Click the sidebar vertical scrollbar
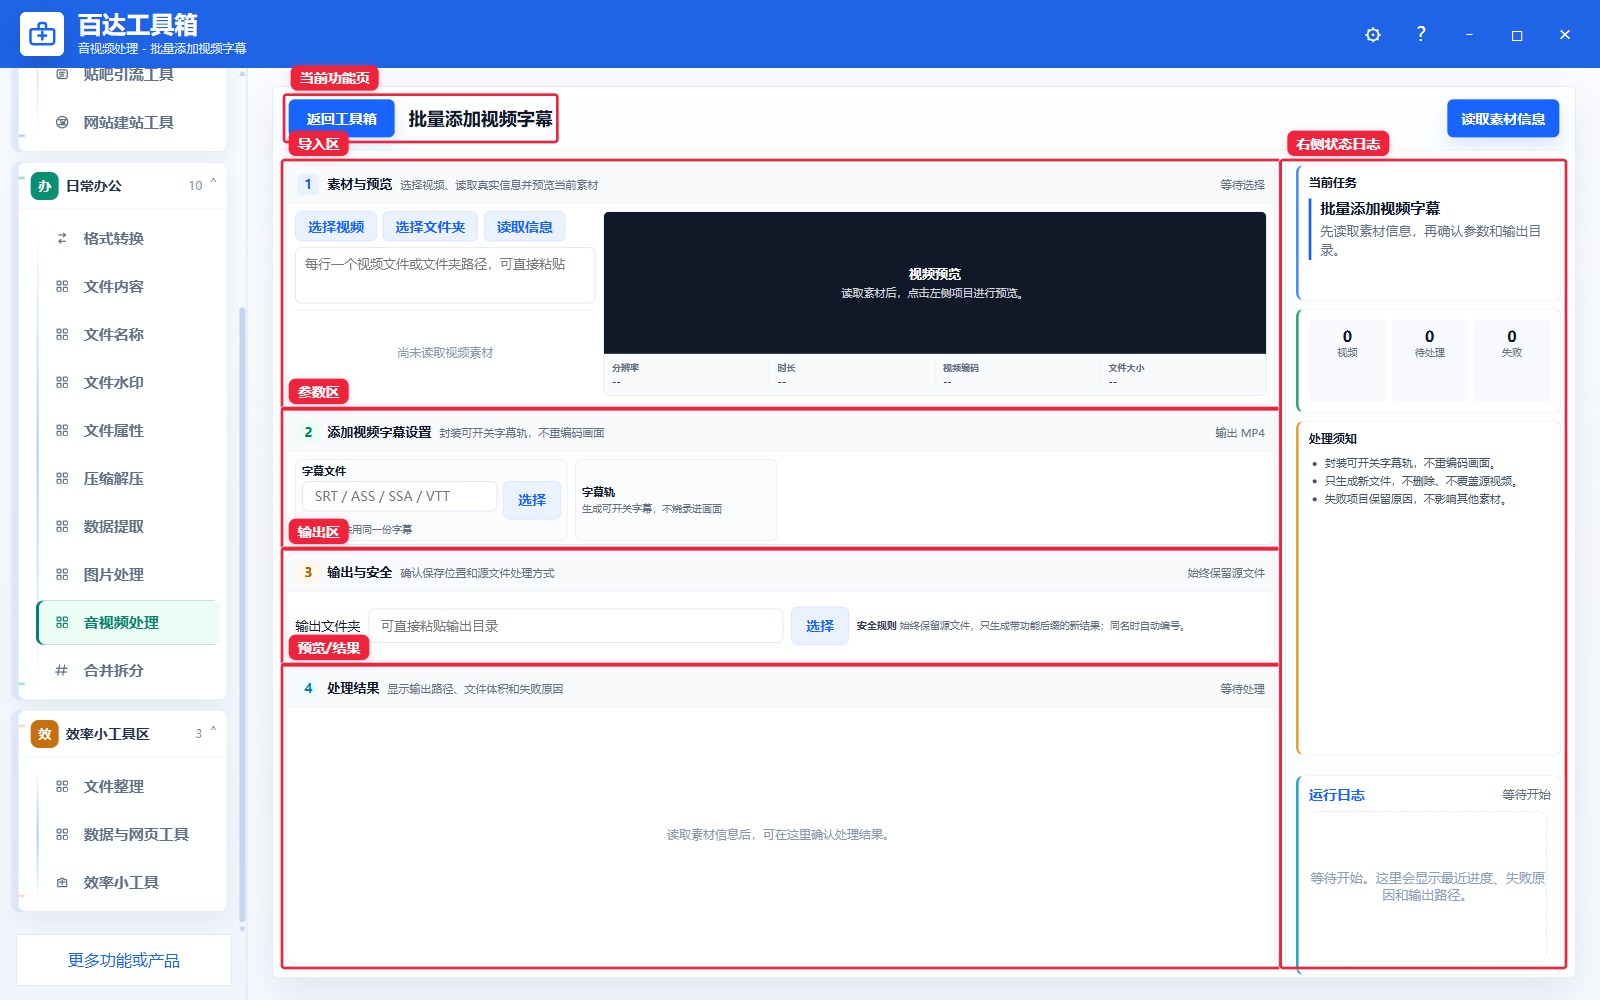Screen dimensions: 1600x1000 point(242,615)
